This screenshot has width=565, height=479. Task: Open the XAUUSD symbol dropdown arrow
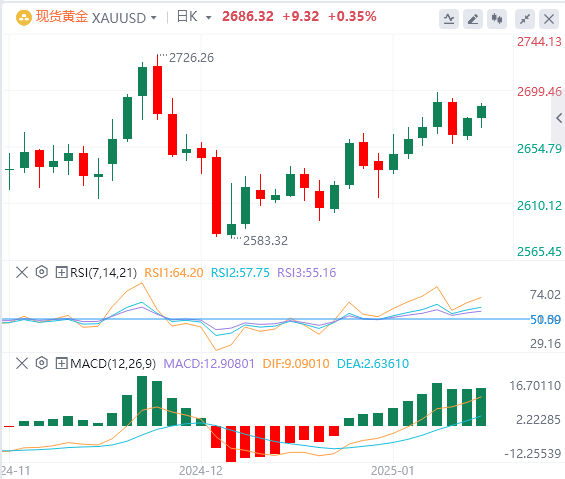154,18
